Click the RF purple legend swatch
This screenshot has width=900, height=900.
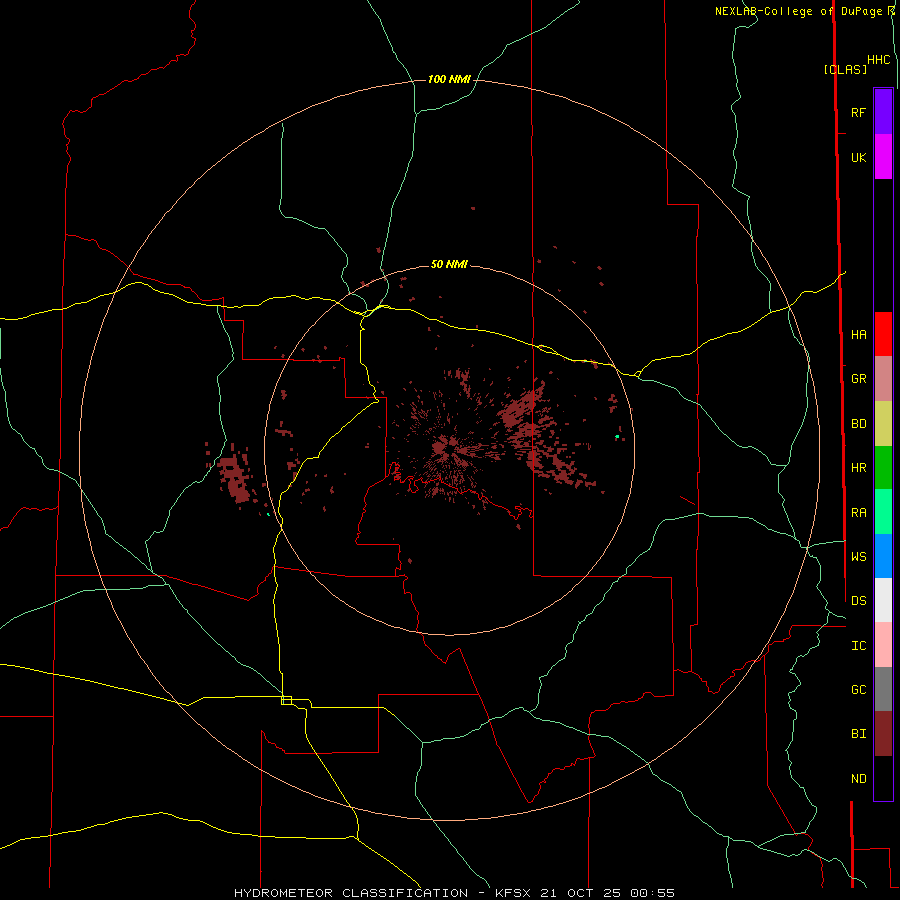point(883,112)
